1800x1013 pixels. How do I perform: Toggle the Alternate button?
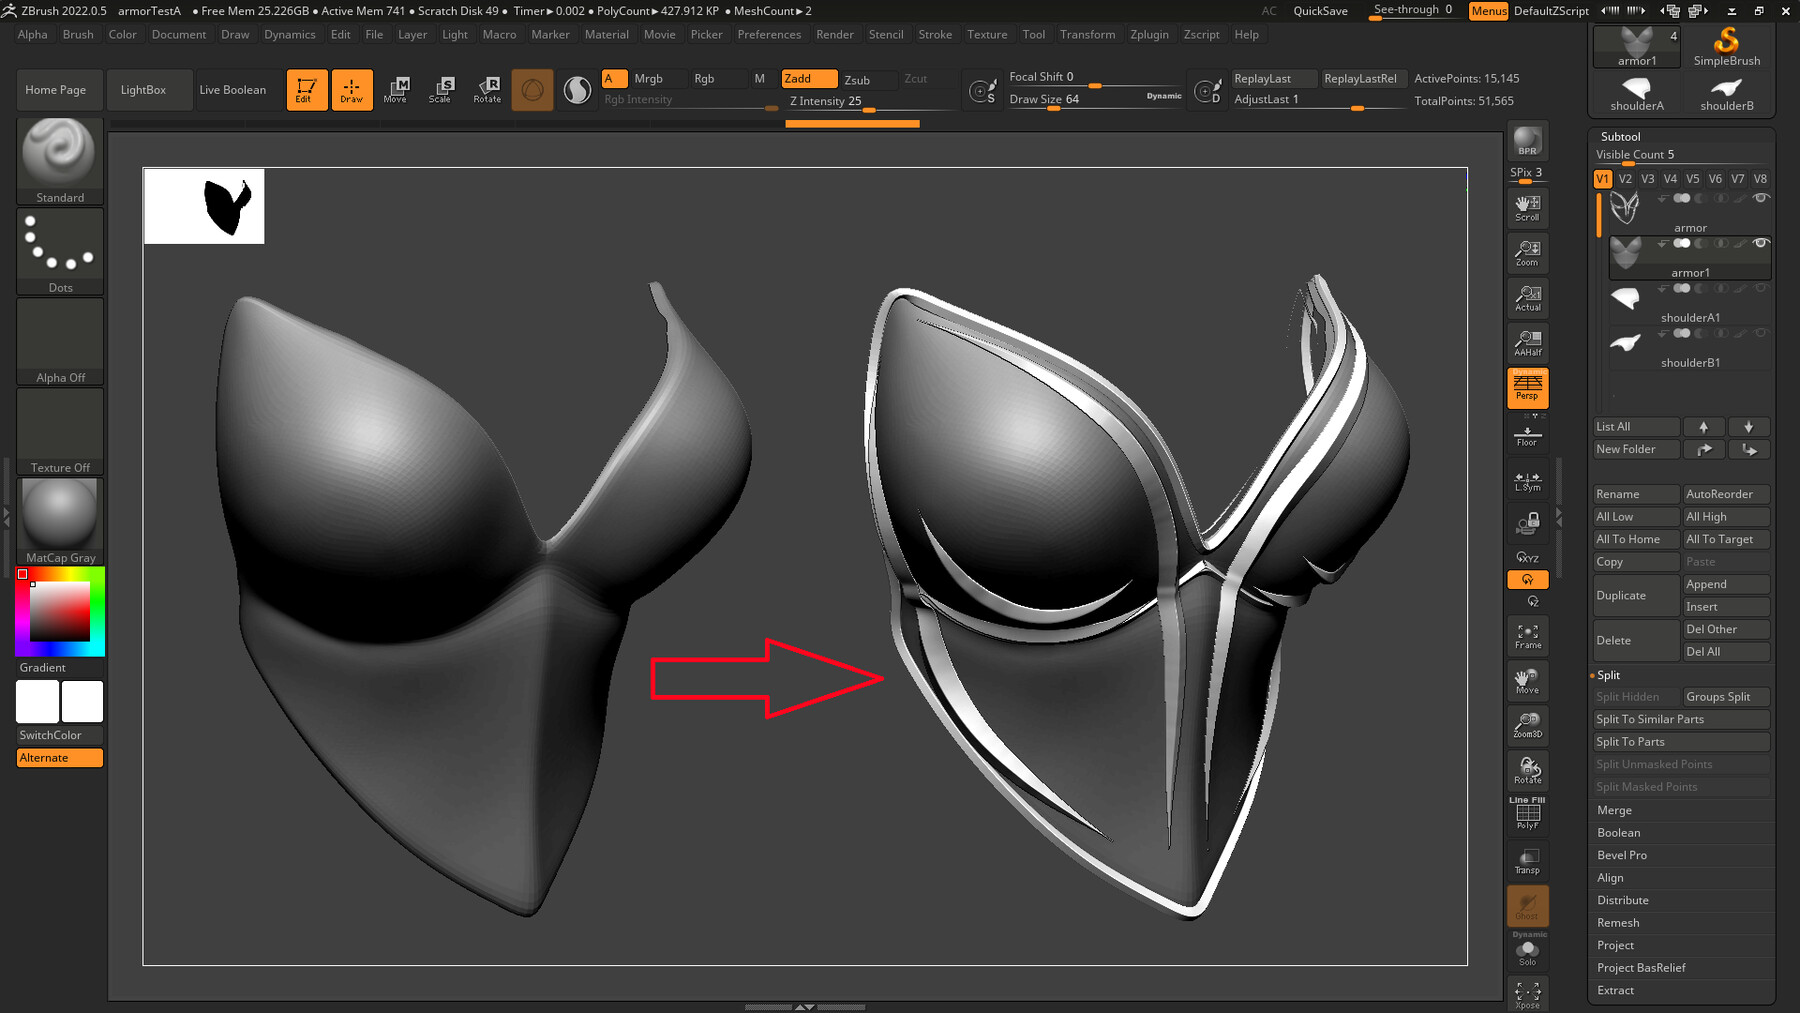pos(60,758)
